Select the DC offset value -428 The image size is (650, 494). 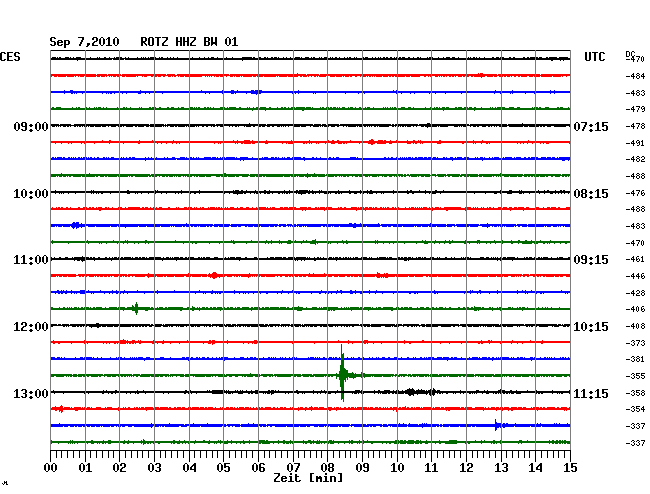click(x=635, y=293)
